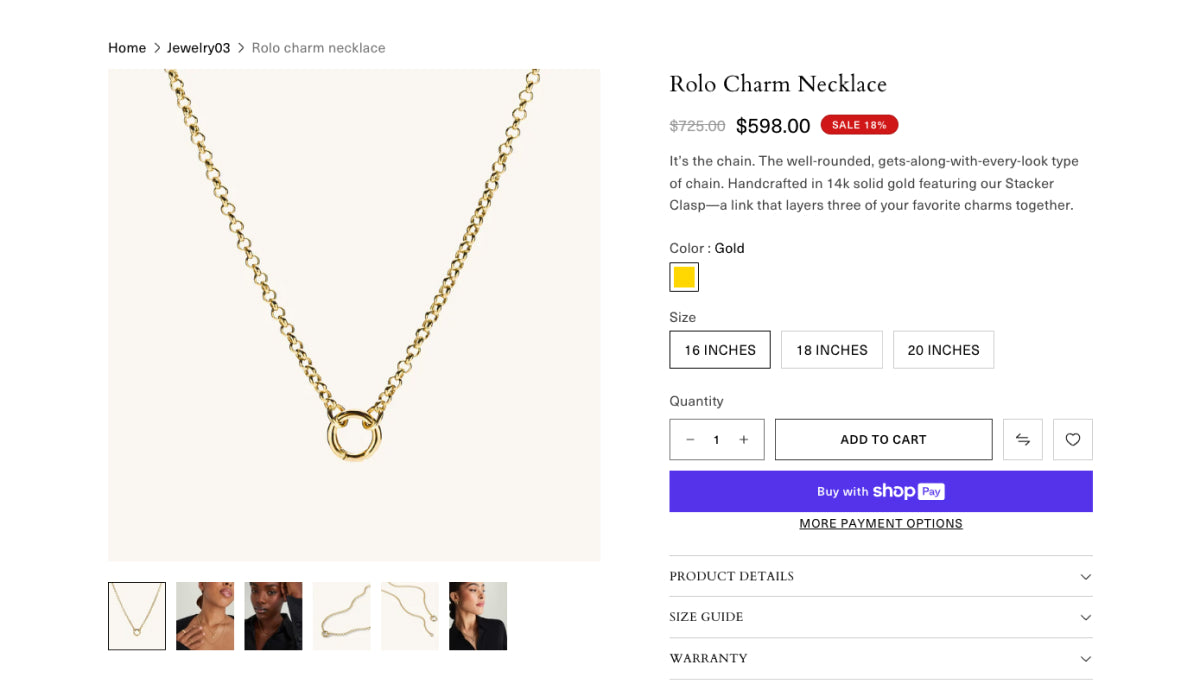Screen dimensions: 1200x700
Task: Go to Home breadcrumb link
Action: (127, 48)
